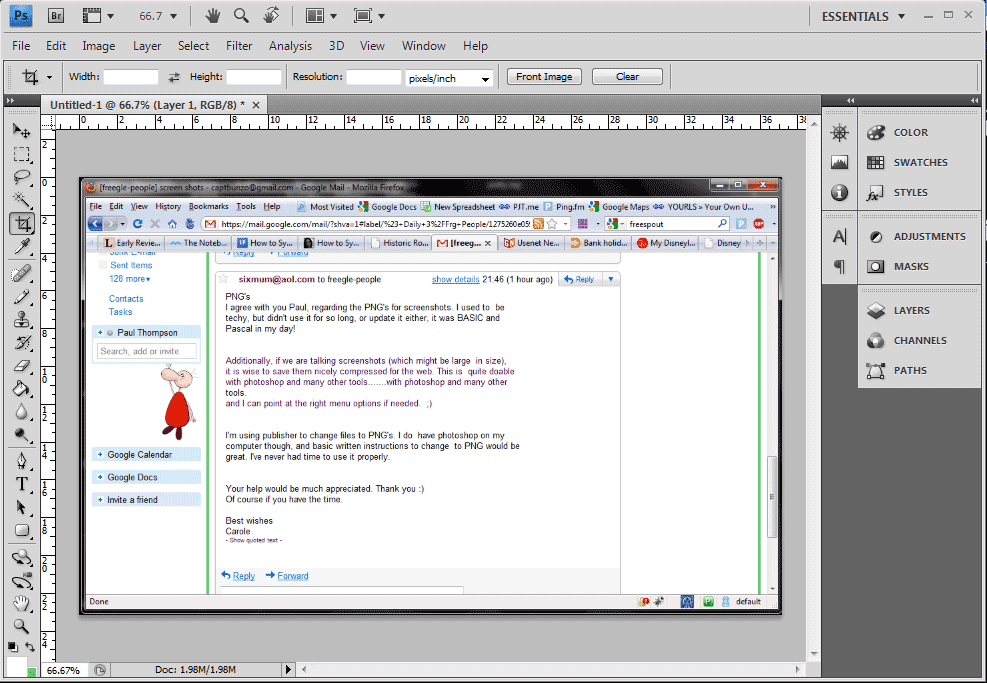The image size is (987, 683).
Task: Launch Adobe Bridge from the Br icon
Action: click(56, 16)
